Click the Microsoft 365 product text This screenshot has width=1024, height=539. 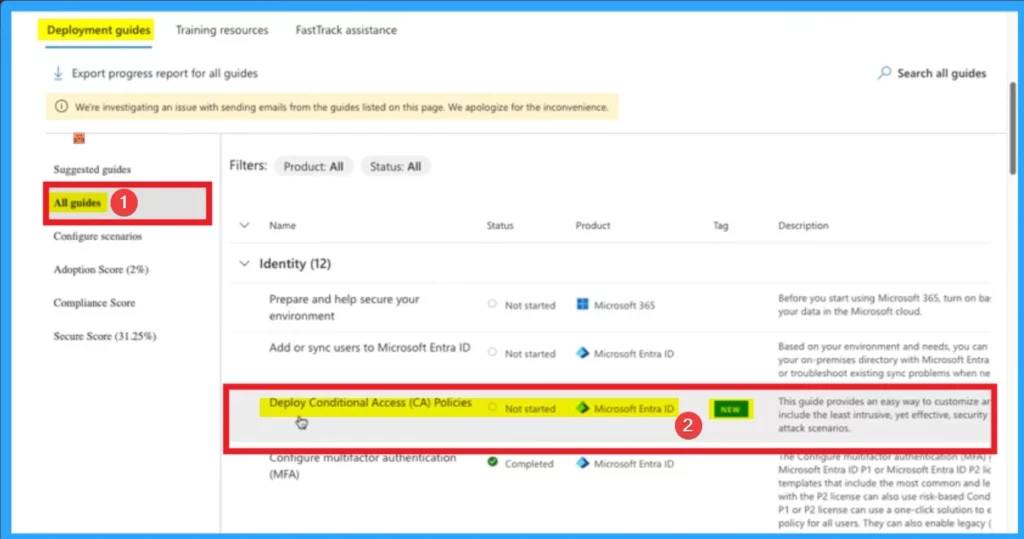tap(624, 305)
